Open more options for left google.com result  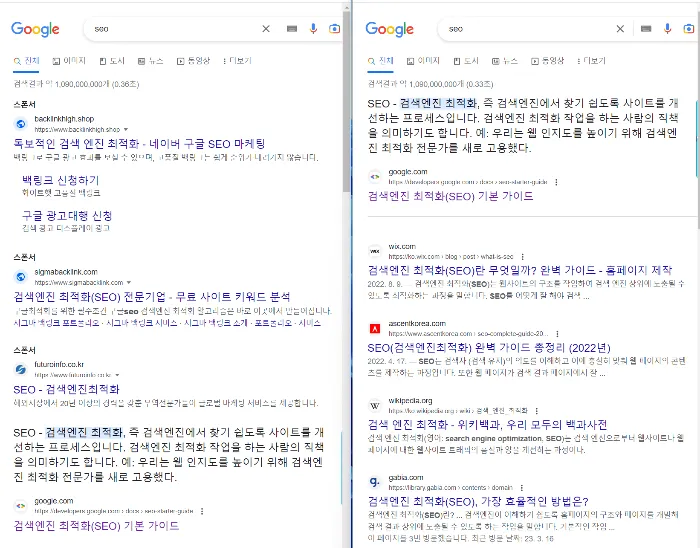(x=202, y=511)
